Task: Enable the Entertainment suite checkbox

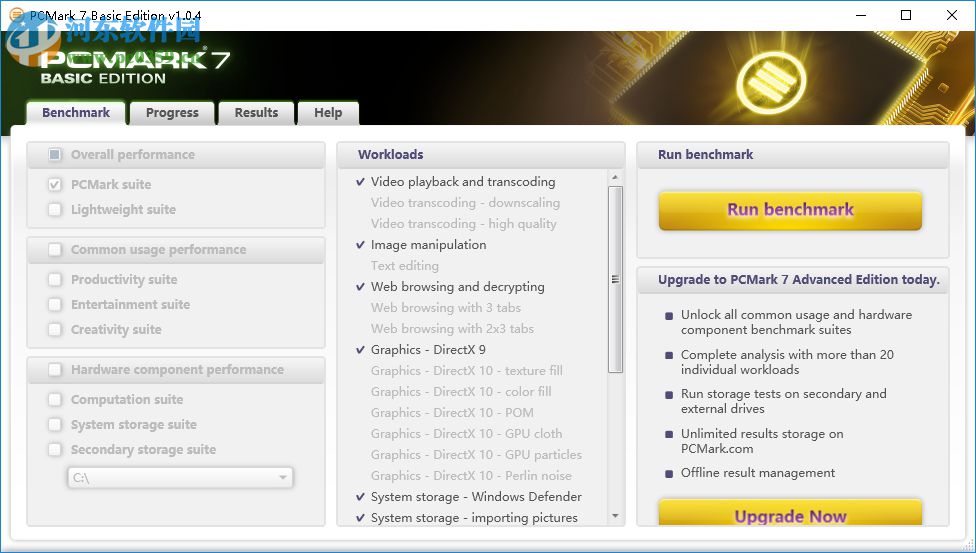Action: 55,305
